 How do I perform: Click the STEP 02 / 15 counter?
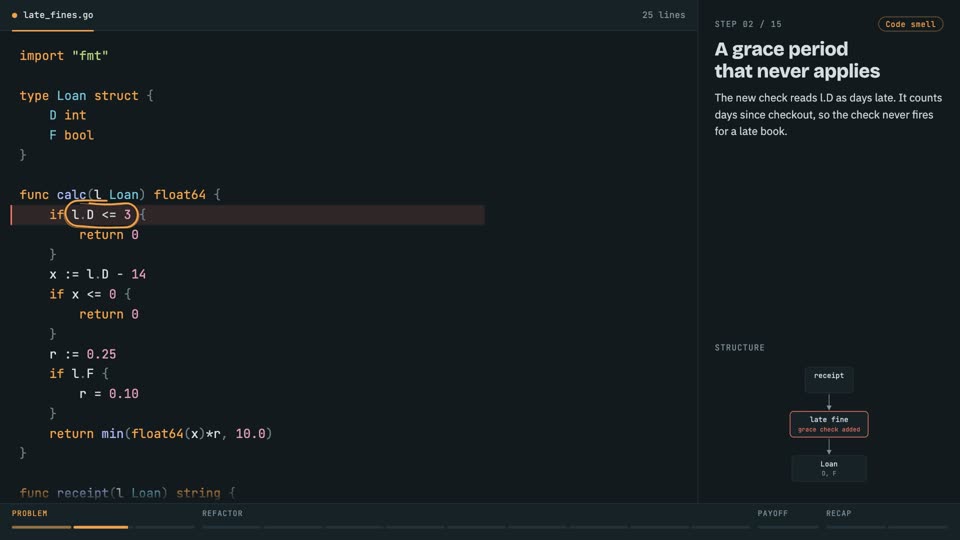pyautogui.click(x=748, y=24)
